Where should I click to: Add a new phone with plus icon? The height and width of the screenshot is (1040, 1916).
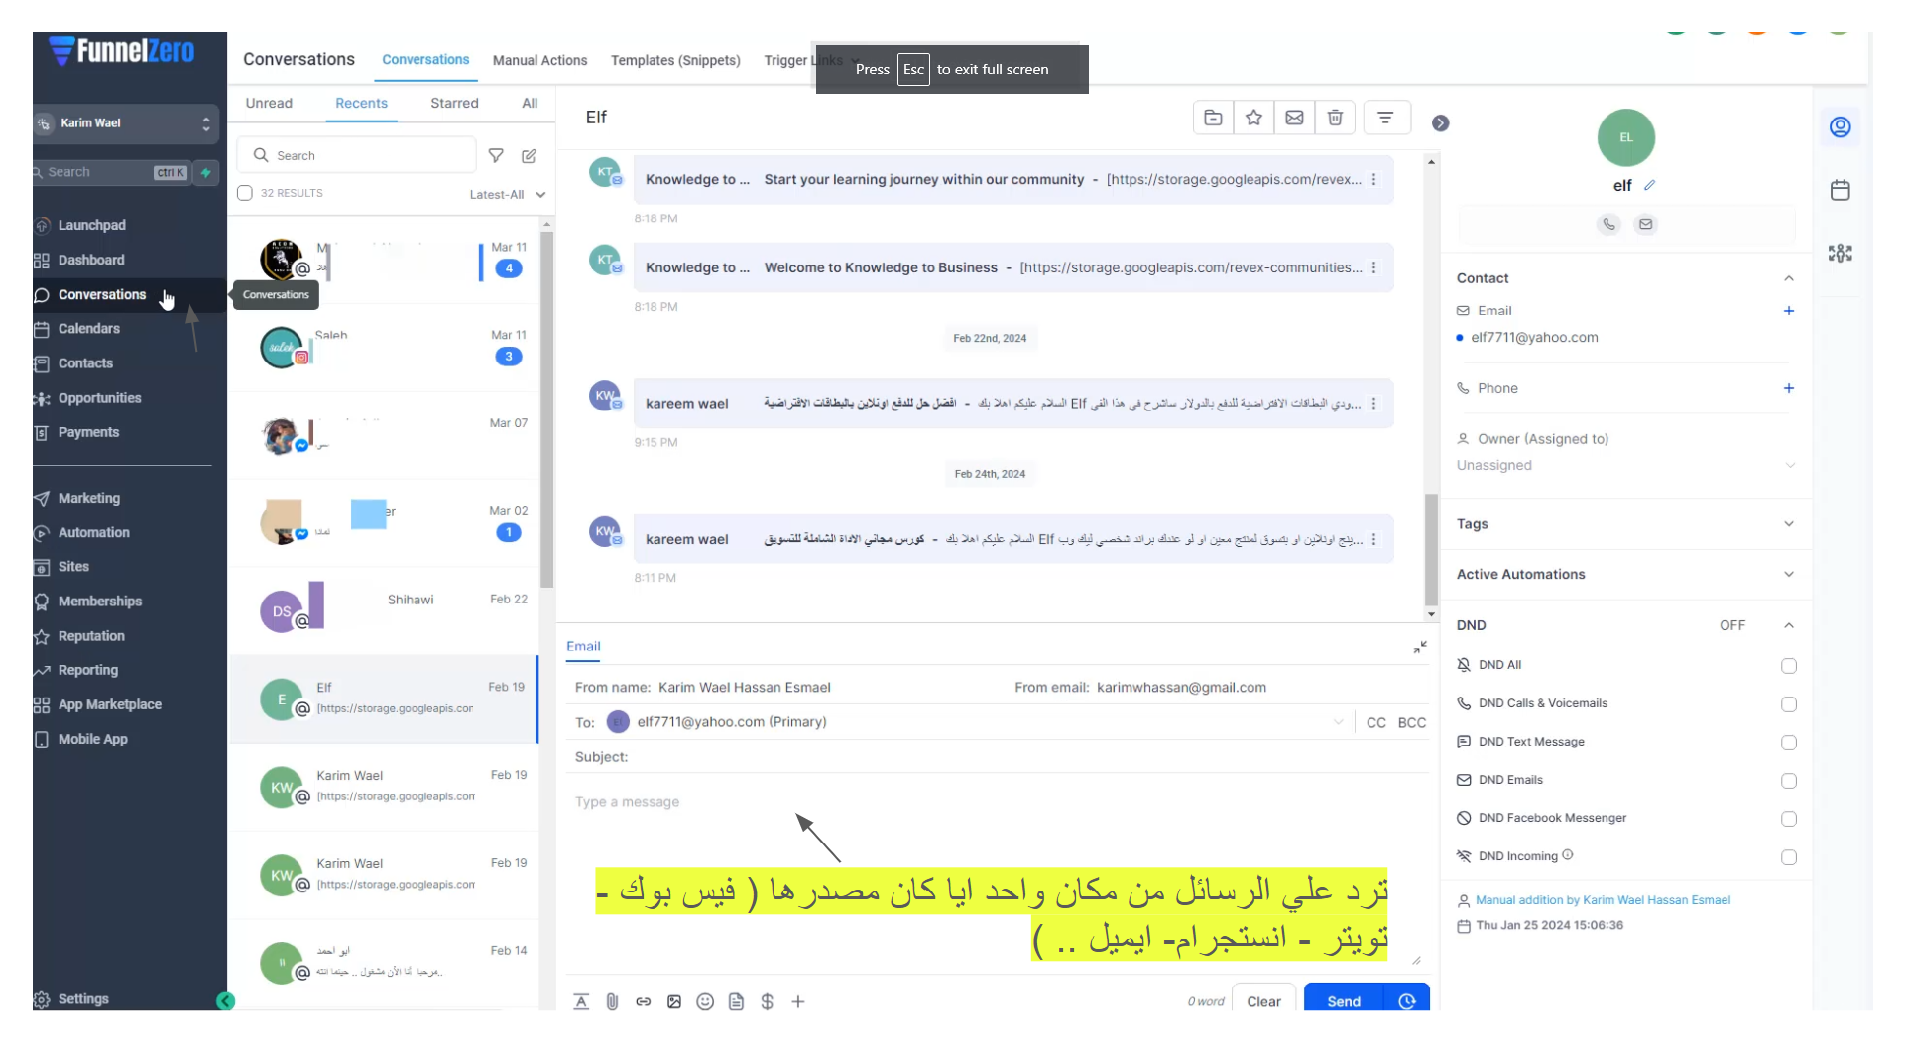(1788, 388)
